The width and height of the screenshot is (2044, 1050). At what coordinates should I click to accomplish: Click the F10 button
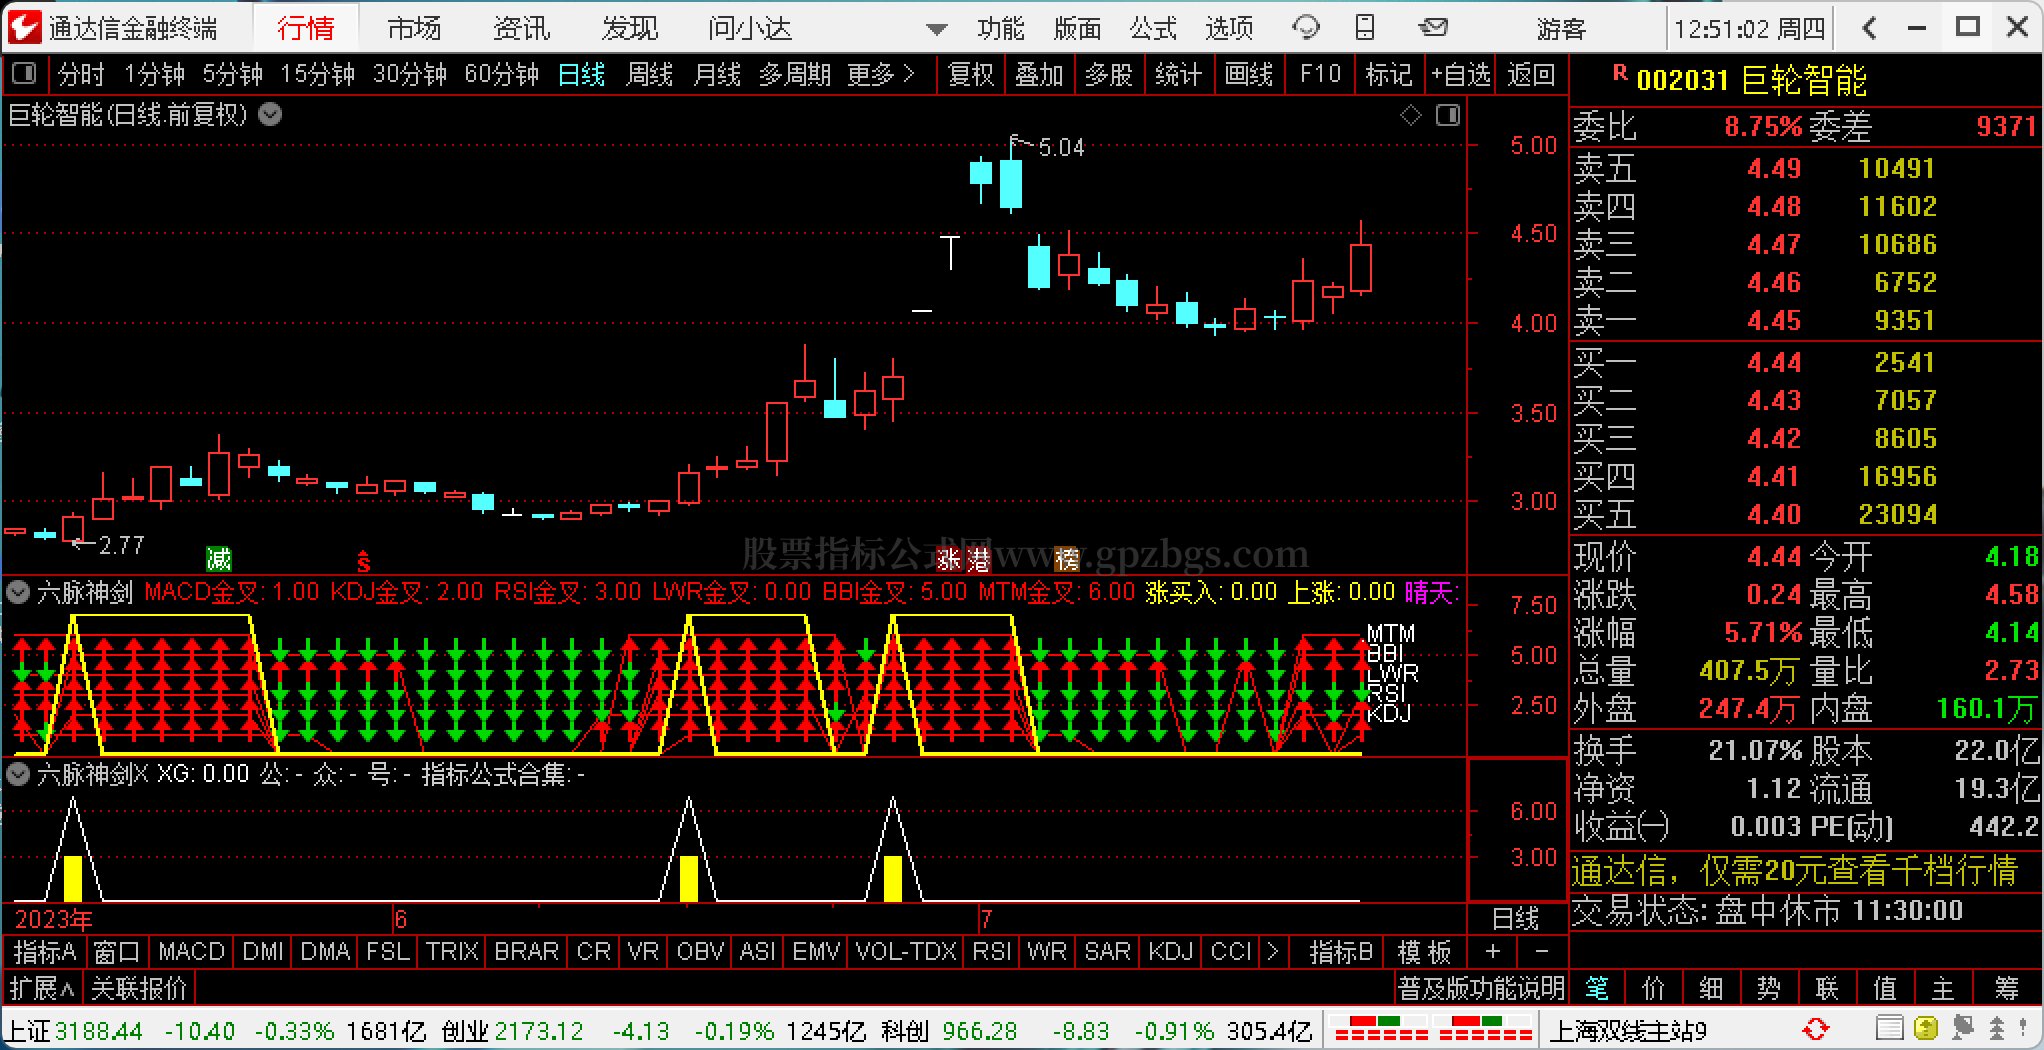point(1319,74)
